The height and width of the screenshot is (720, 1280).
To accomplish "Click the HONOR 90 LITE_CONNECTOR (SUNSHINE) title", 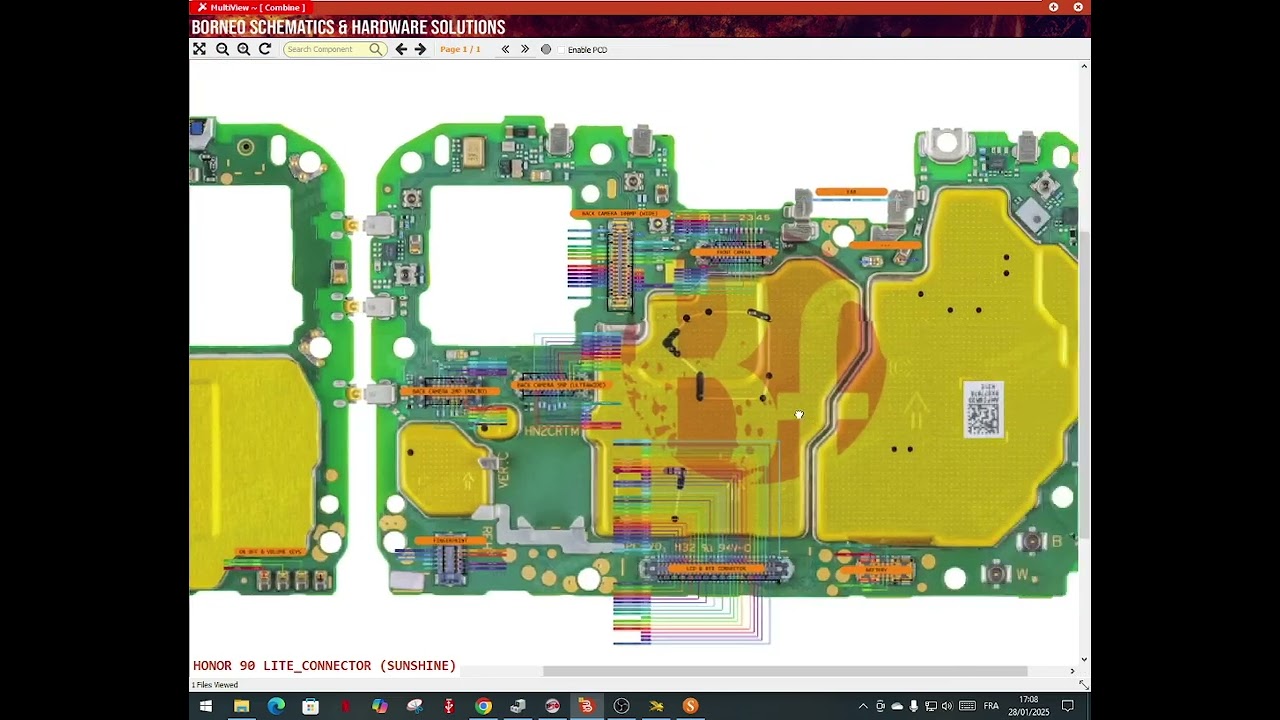I will 324,665.
